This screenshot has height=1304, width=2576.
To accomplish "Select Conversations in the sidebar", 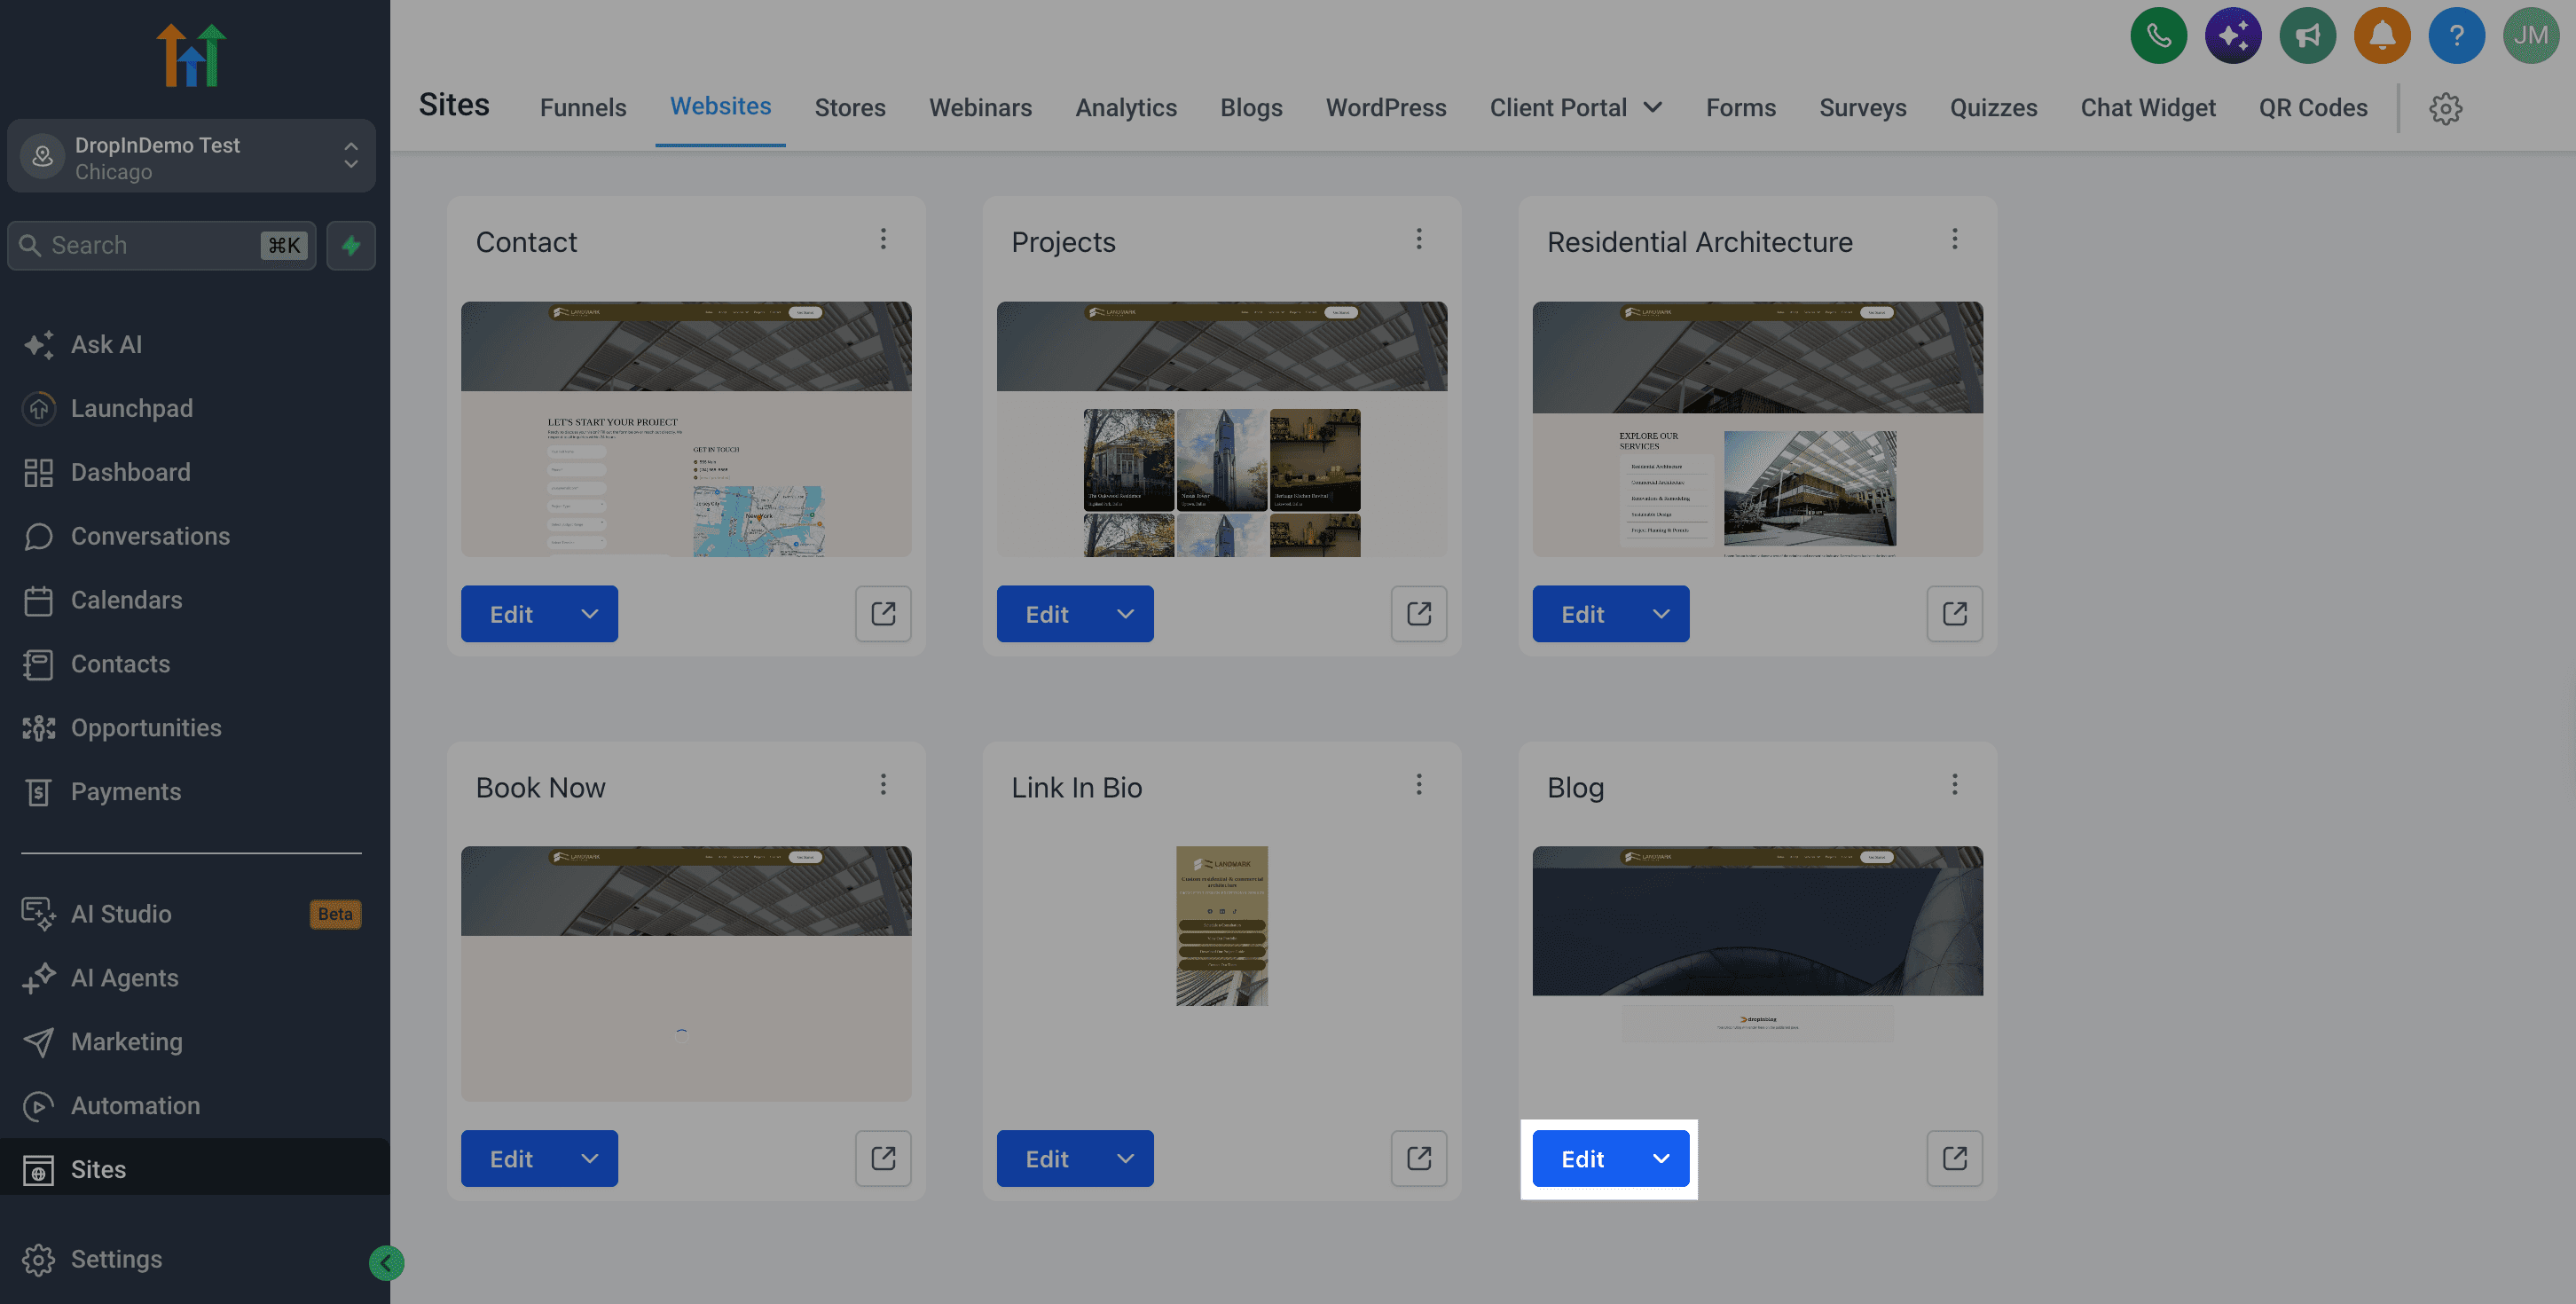I will 150,536.
